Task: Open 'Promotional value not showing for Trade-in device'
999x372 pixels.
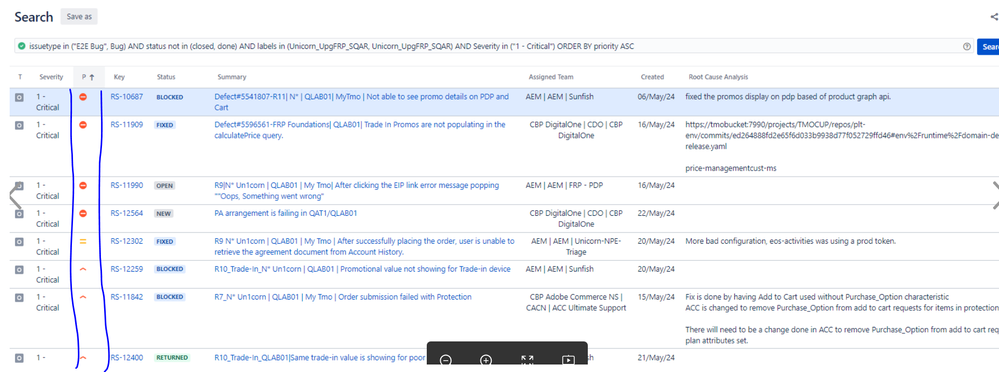Action: click(x=363, y=269)
